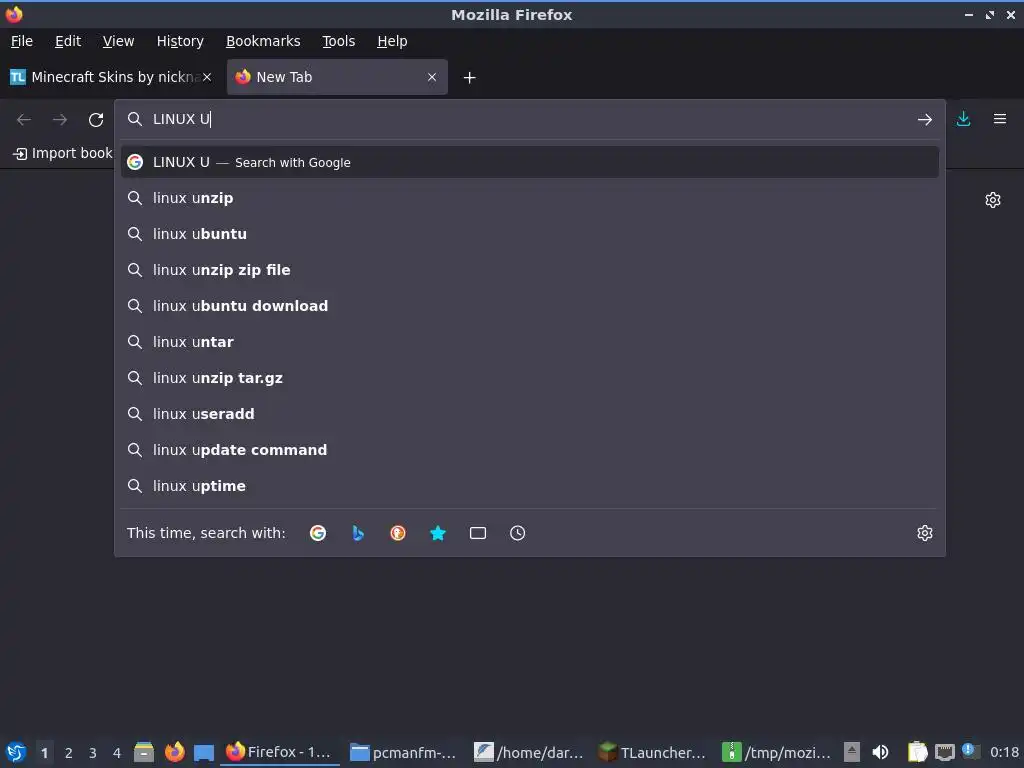Activate the /tmp/mozi... taskbar entry
Image resolution: width=1024 pixels, height=768 pixels.
[x=777, y=752]
